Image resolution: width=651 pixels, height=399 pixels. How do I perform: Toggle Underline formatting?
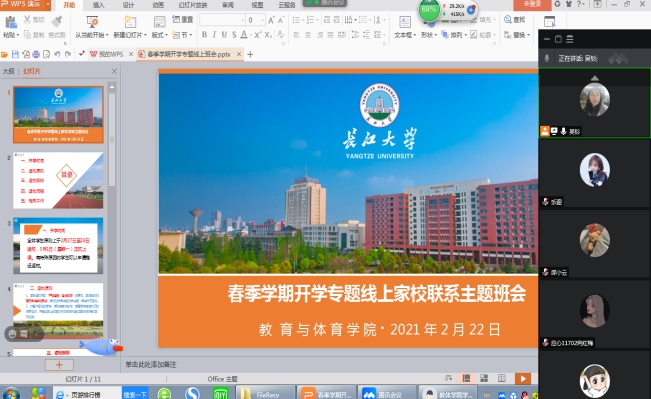[224, 35]
